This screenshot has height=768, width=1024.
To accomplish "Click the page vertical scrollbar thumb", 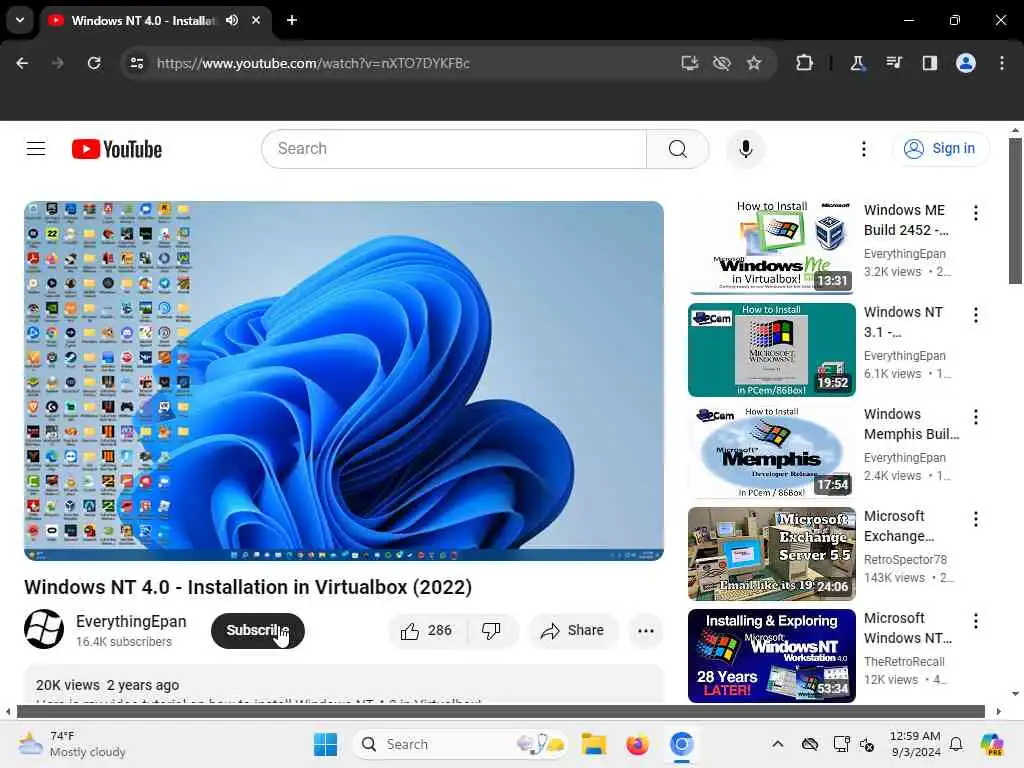I will [x=1015, y=210].
